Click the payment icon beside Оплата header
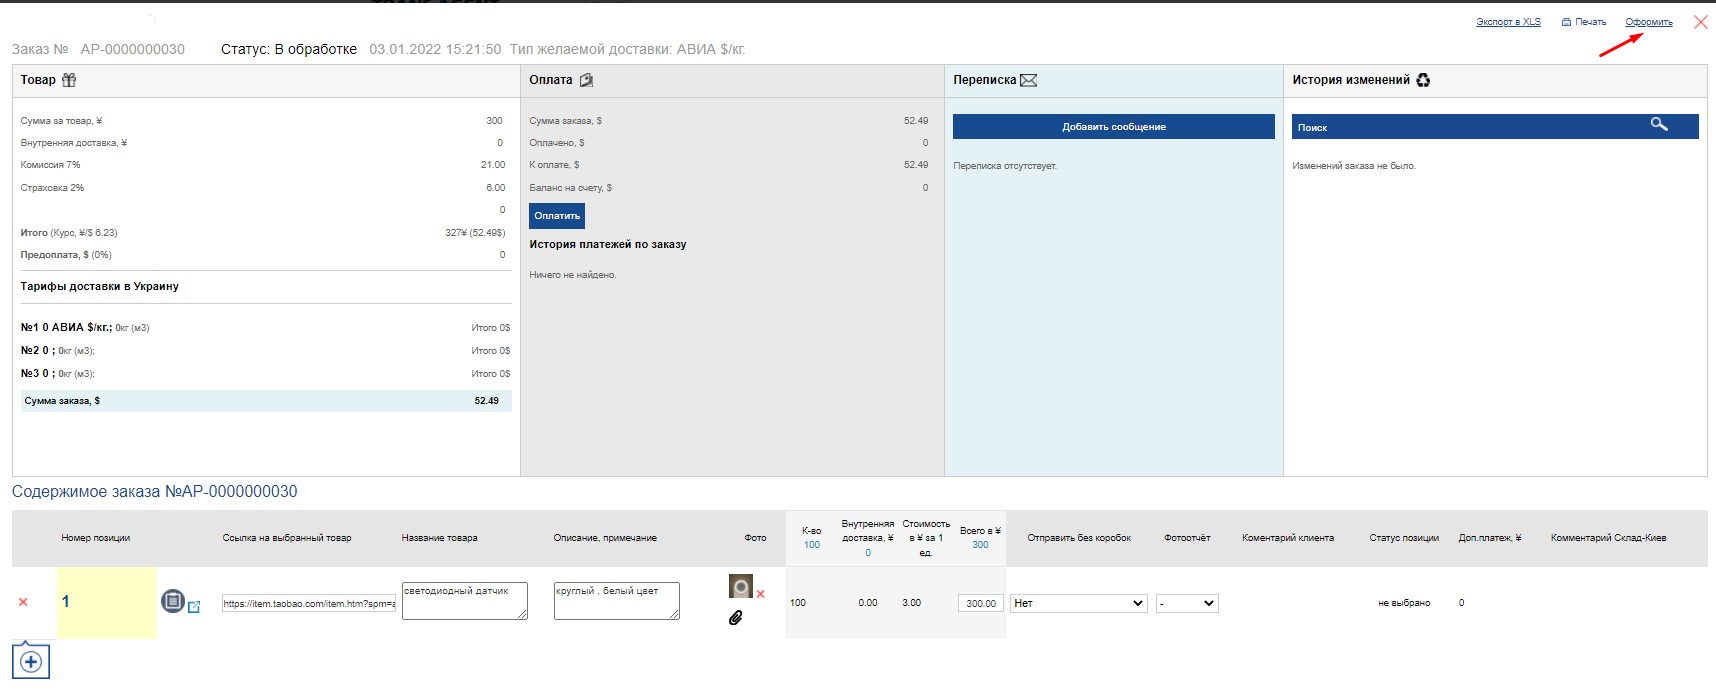This screenshot has height=700, width=1716. tap(586, 80)
